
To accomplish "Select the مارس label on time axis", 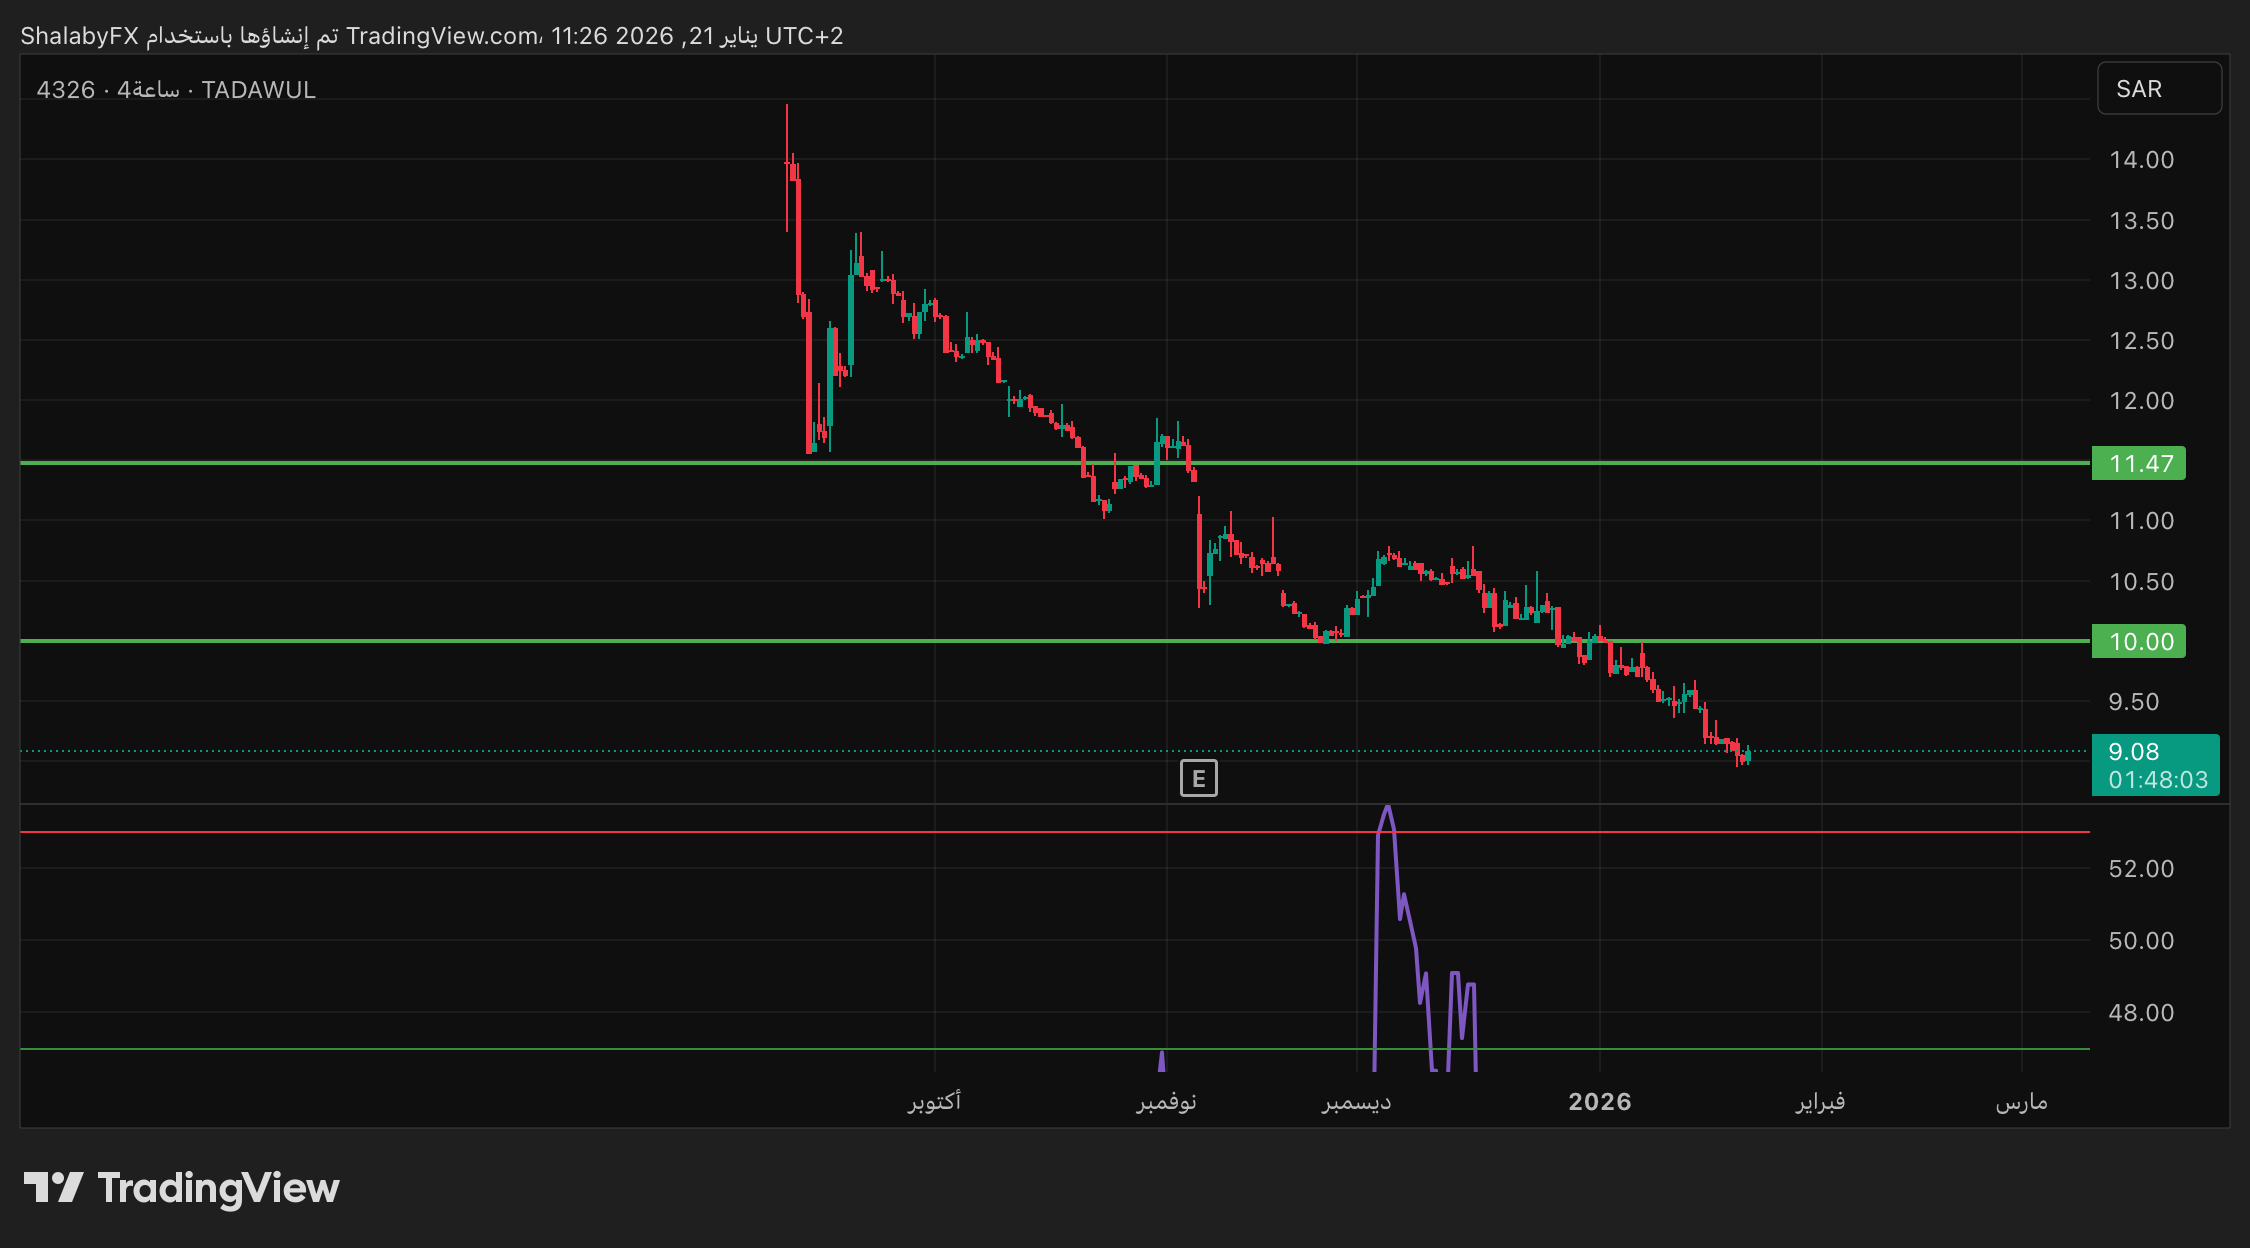I will coord(2021,1102).
